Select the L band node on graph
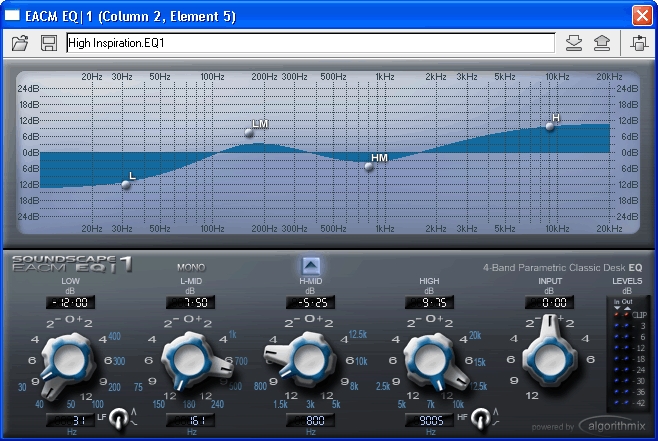This screenshot has height=441, width=658. click(x=126, y=184)
